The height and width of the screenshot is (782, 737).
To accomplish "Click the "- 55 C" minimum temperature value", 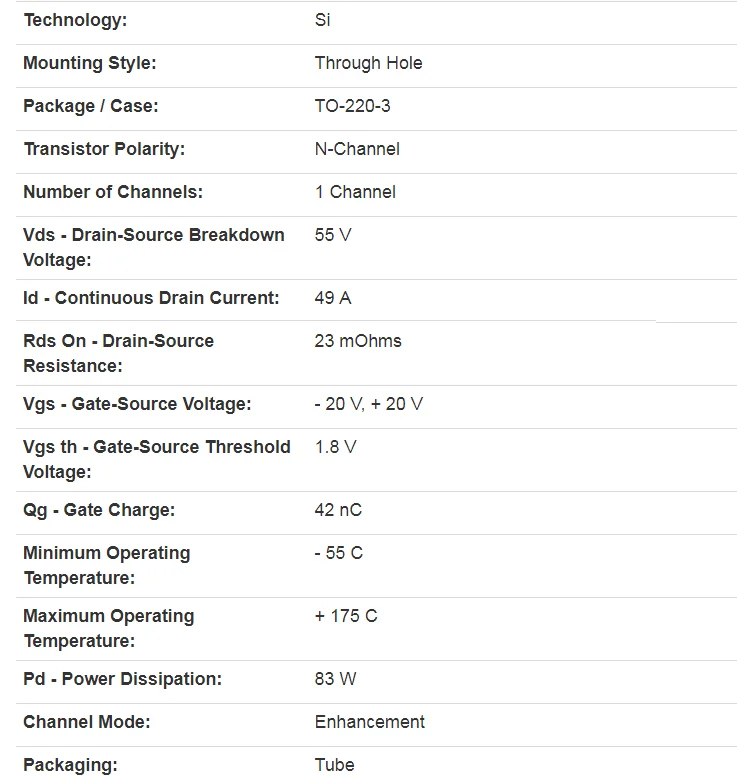I will (338, 553).
